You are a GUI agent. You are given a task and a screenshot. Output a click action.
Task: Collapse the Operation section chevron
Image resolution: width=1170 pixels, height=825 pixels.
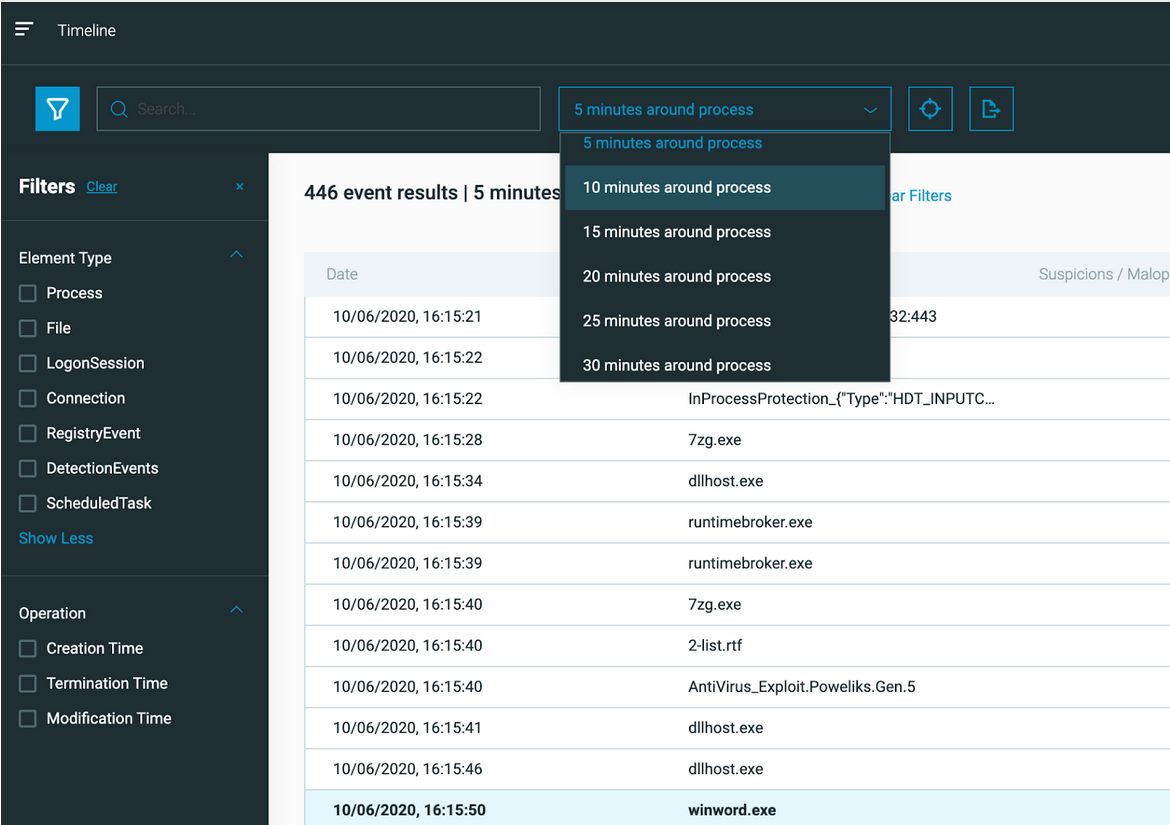point(236,609)
